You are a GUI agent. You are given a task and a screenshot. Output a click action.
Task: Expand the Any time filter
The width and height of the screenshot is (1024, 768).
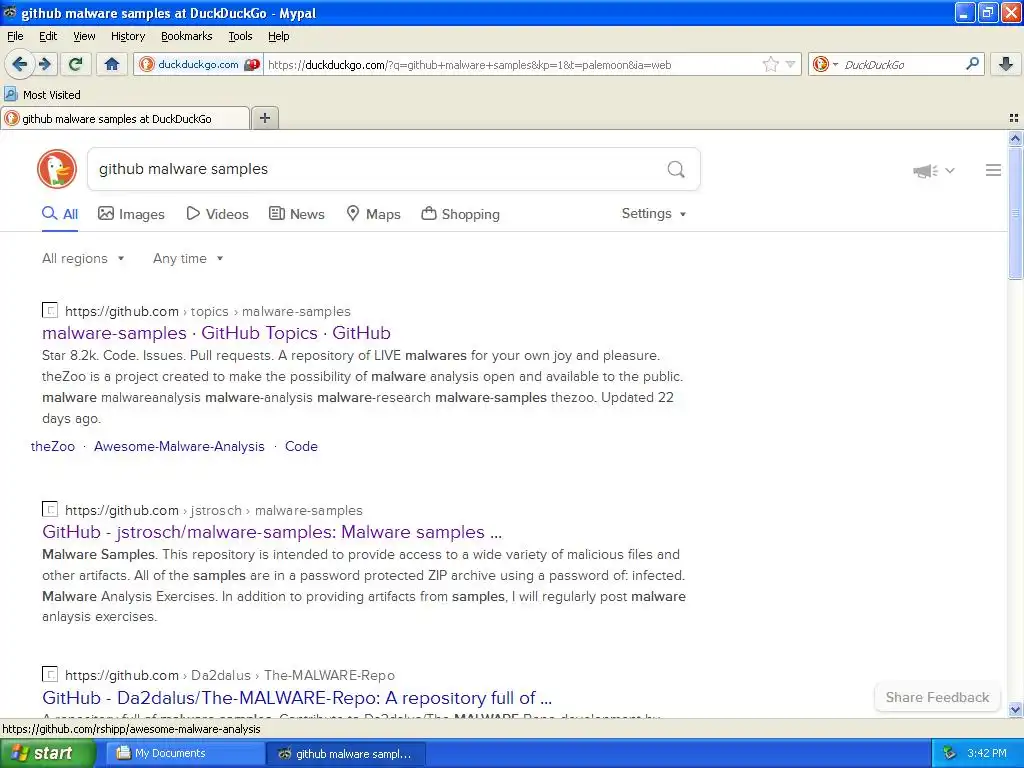coord(188,259)
